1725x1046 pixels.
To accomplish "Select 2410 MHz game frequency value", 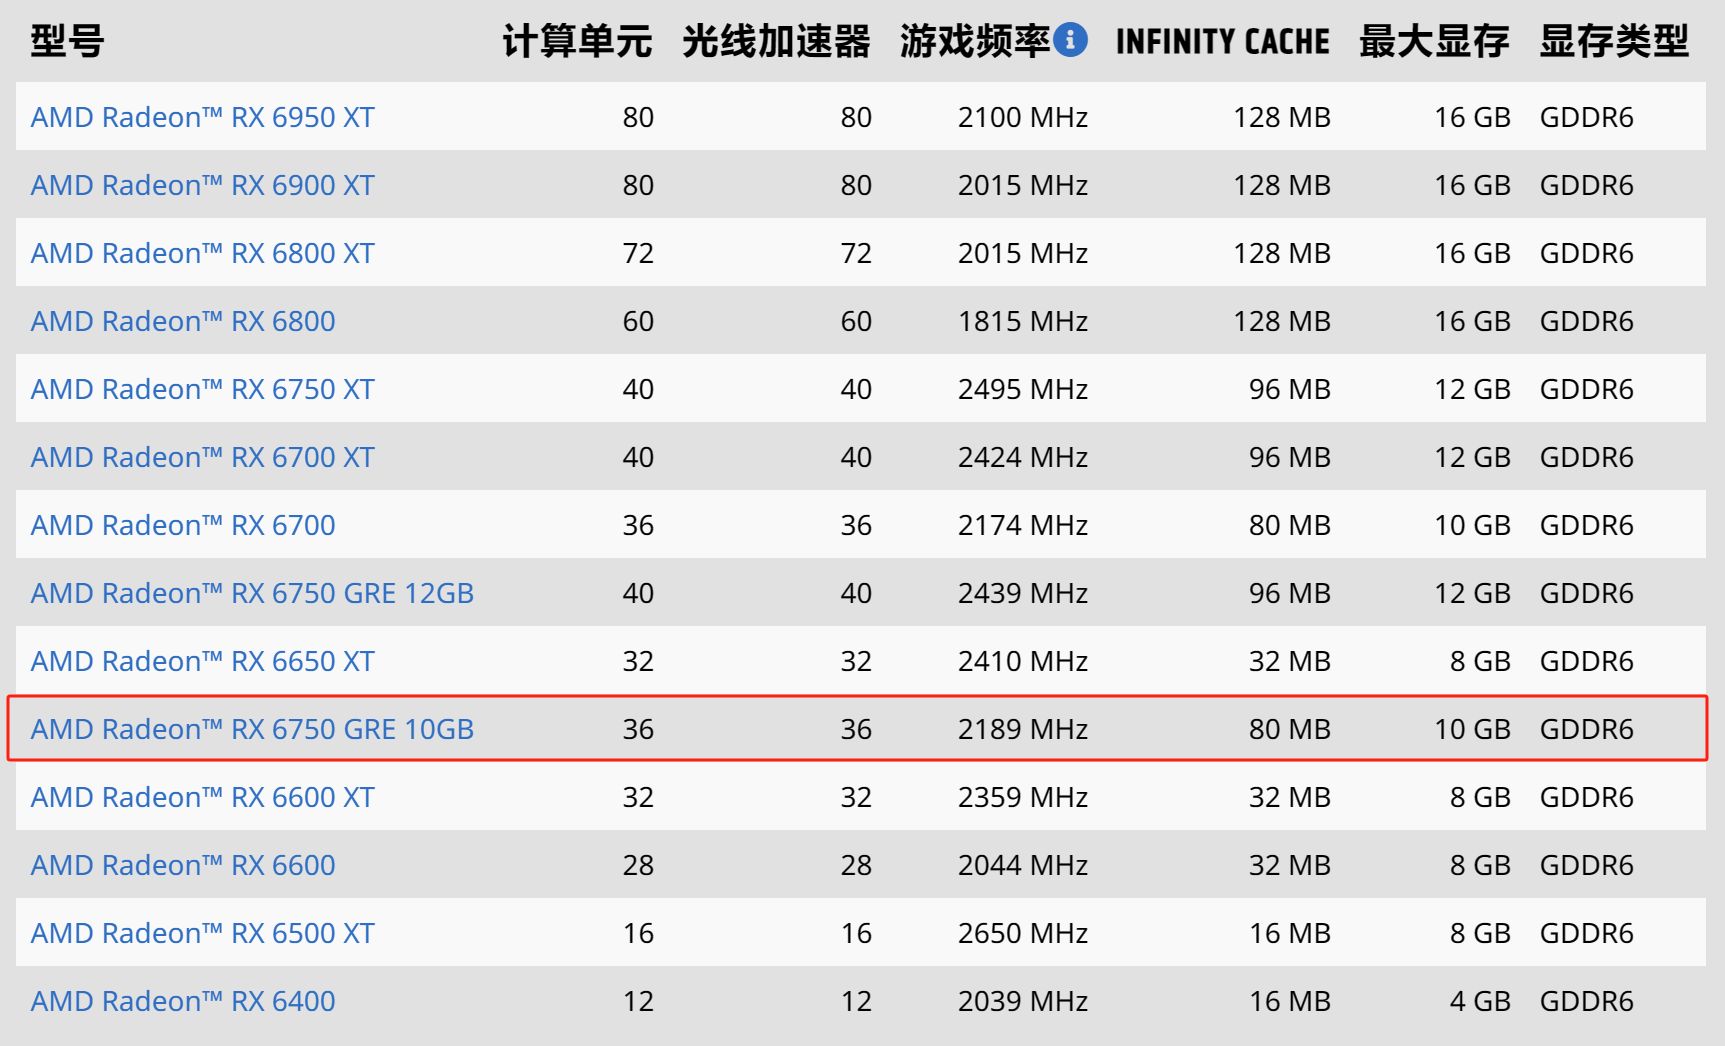I will pyautogui.click(x=1023, y=661).
